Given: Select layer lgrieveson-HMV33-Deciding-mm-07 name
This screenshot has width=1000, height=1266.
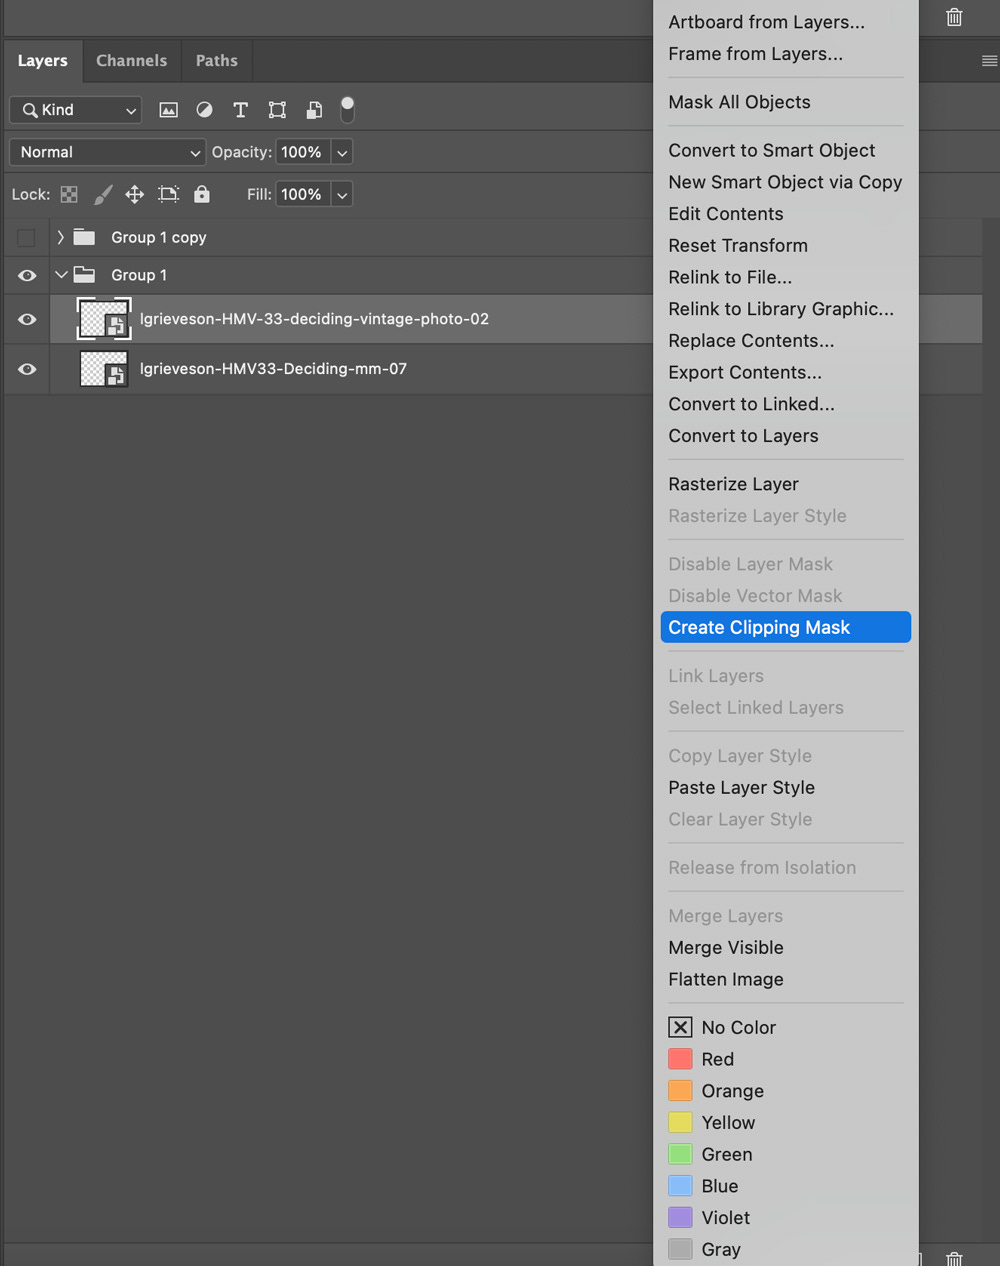Looking at the screenshot, I should 273,369.
